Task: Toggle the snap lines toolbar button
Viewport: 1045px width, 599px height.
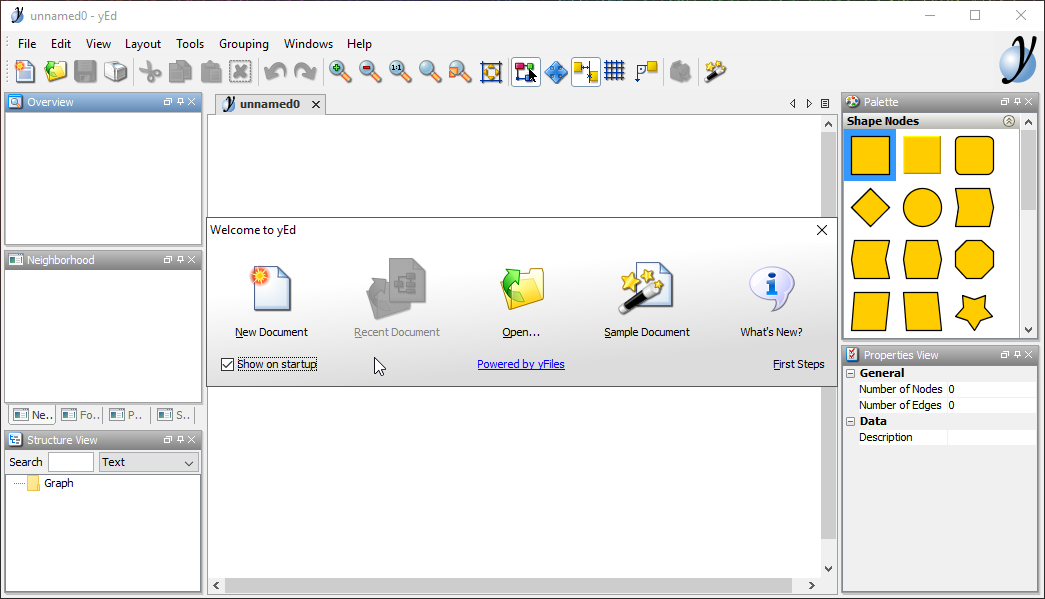Action: click(586, 71)
